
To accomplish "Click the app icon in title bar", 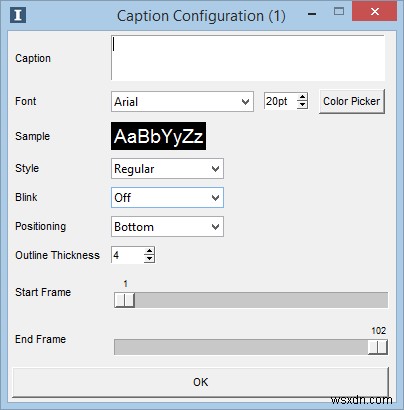I will pyautogui.click(x=18, y=15).
